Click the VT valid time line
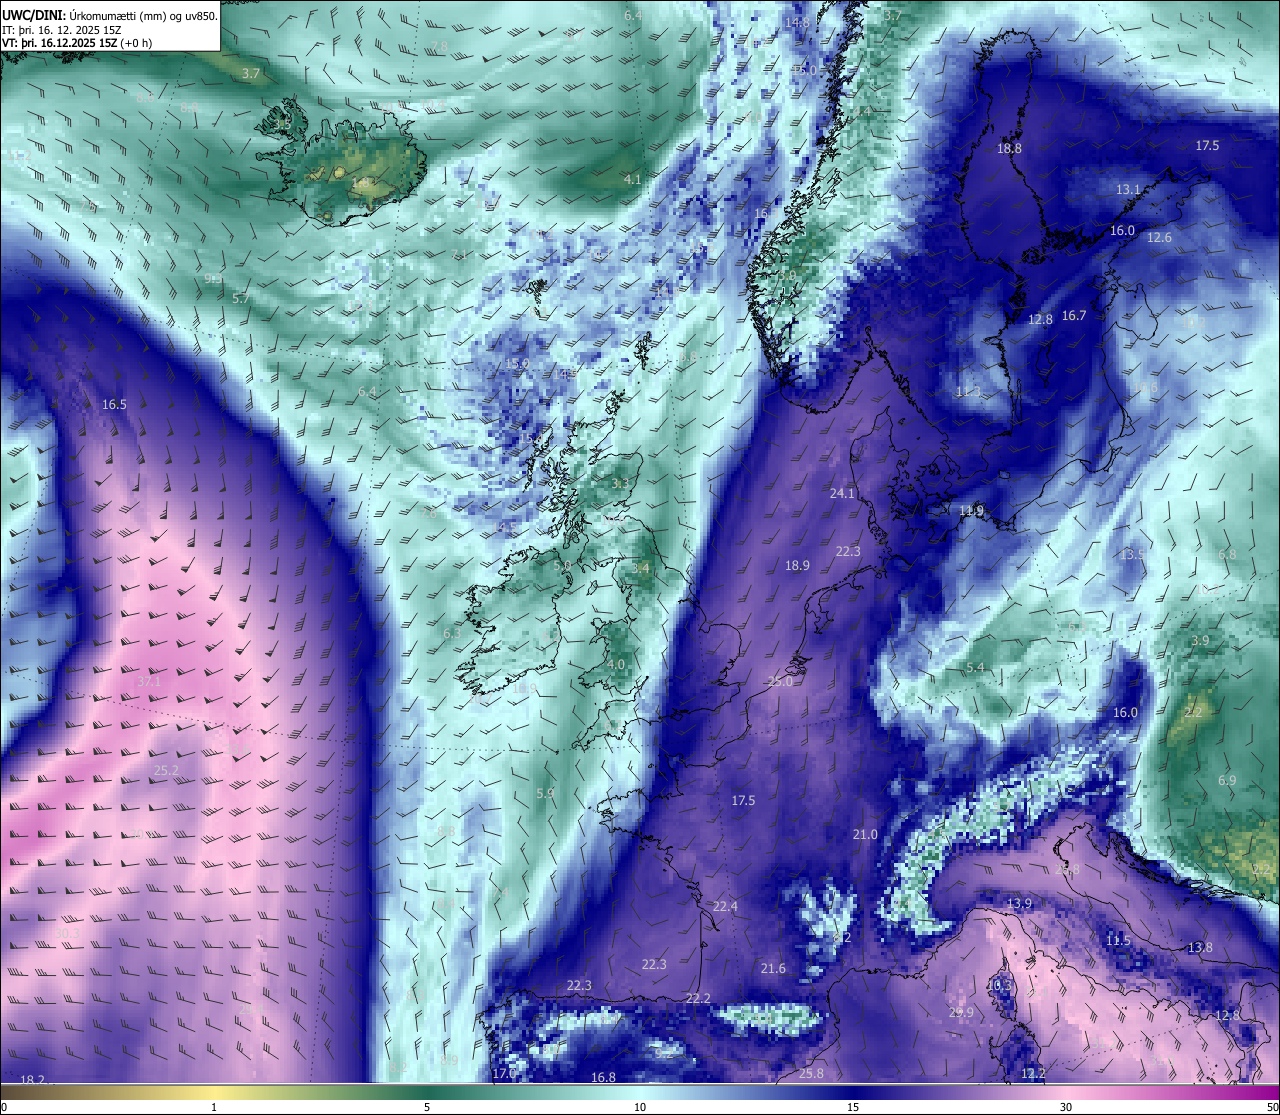The image size is (1280, 1115). click(77, 43)
